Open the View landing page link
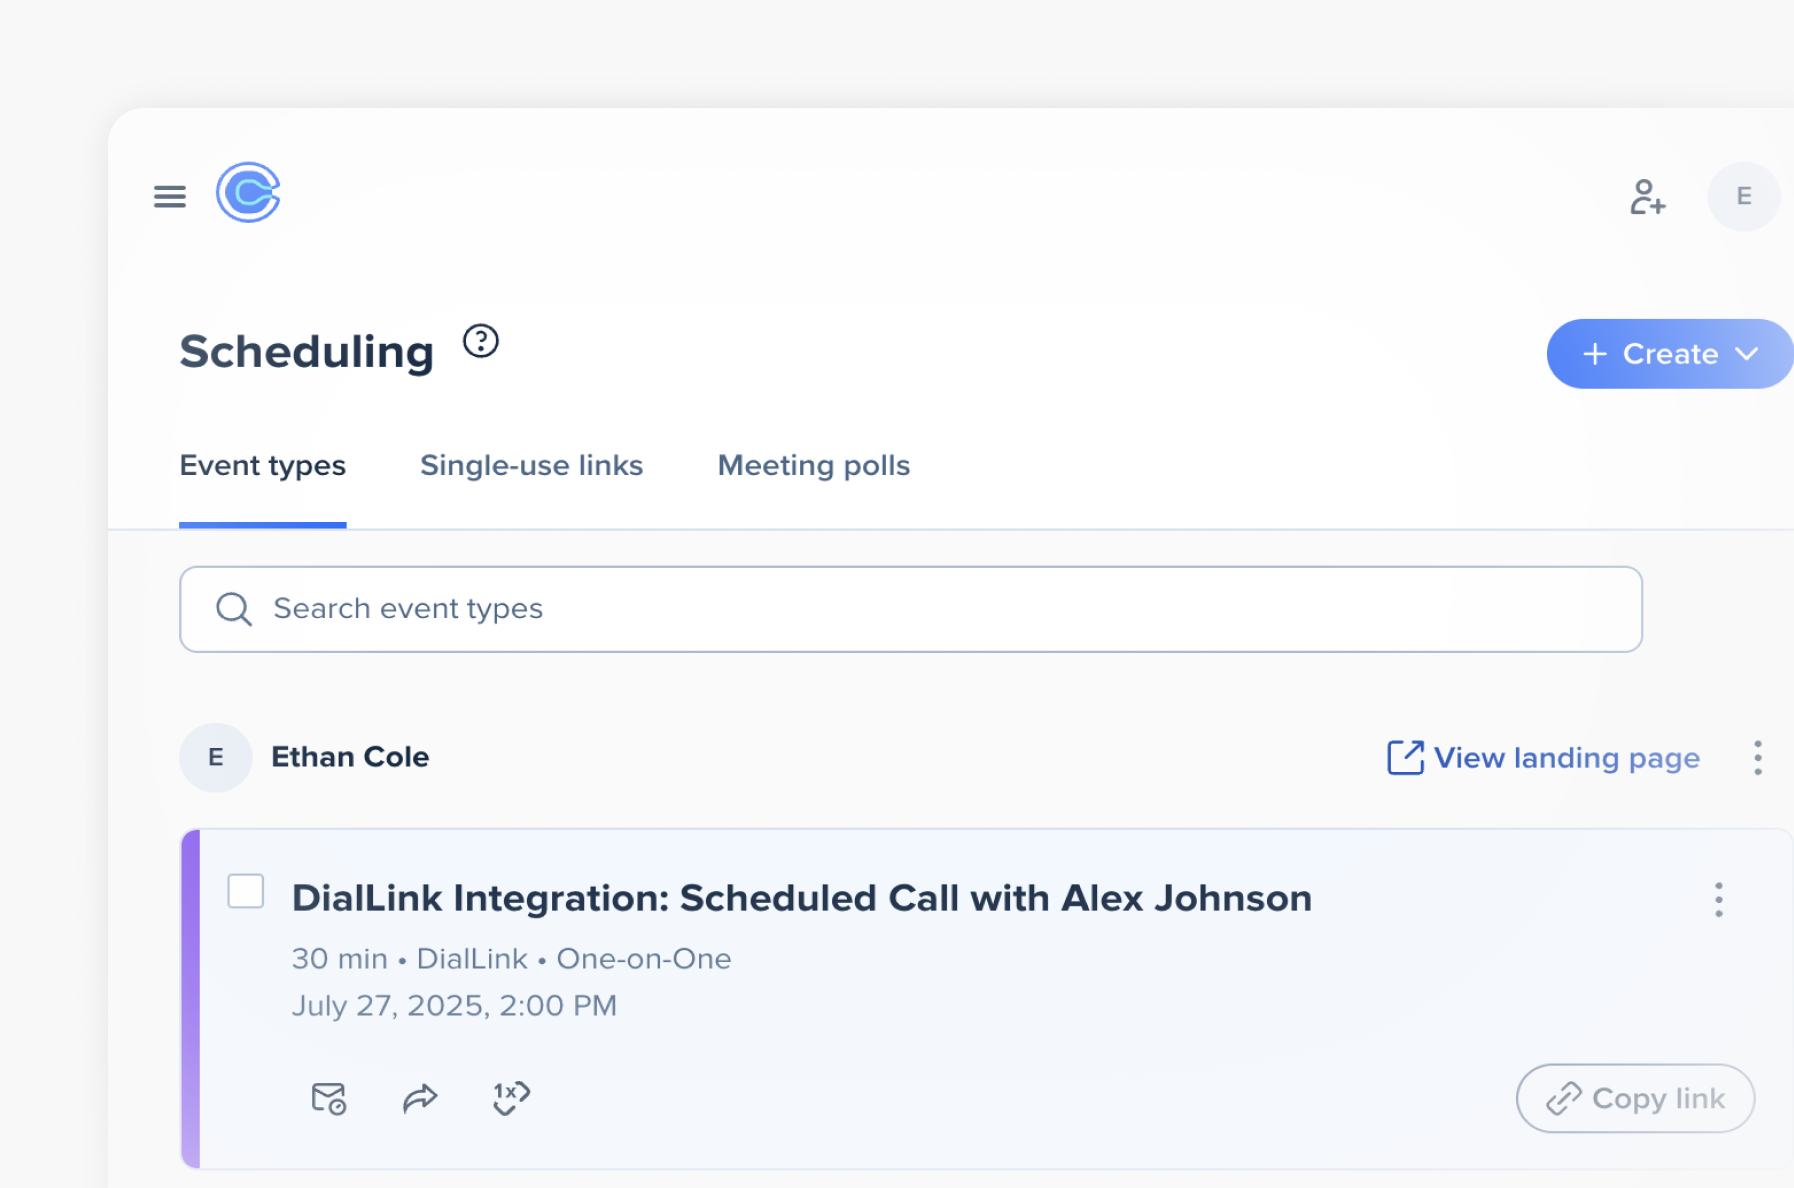Screen dimensions: 1794x1188 (x=1543, y=758)
